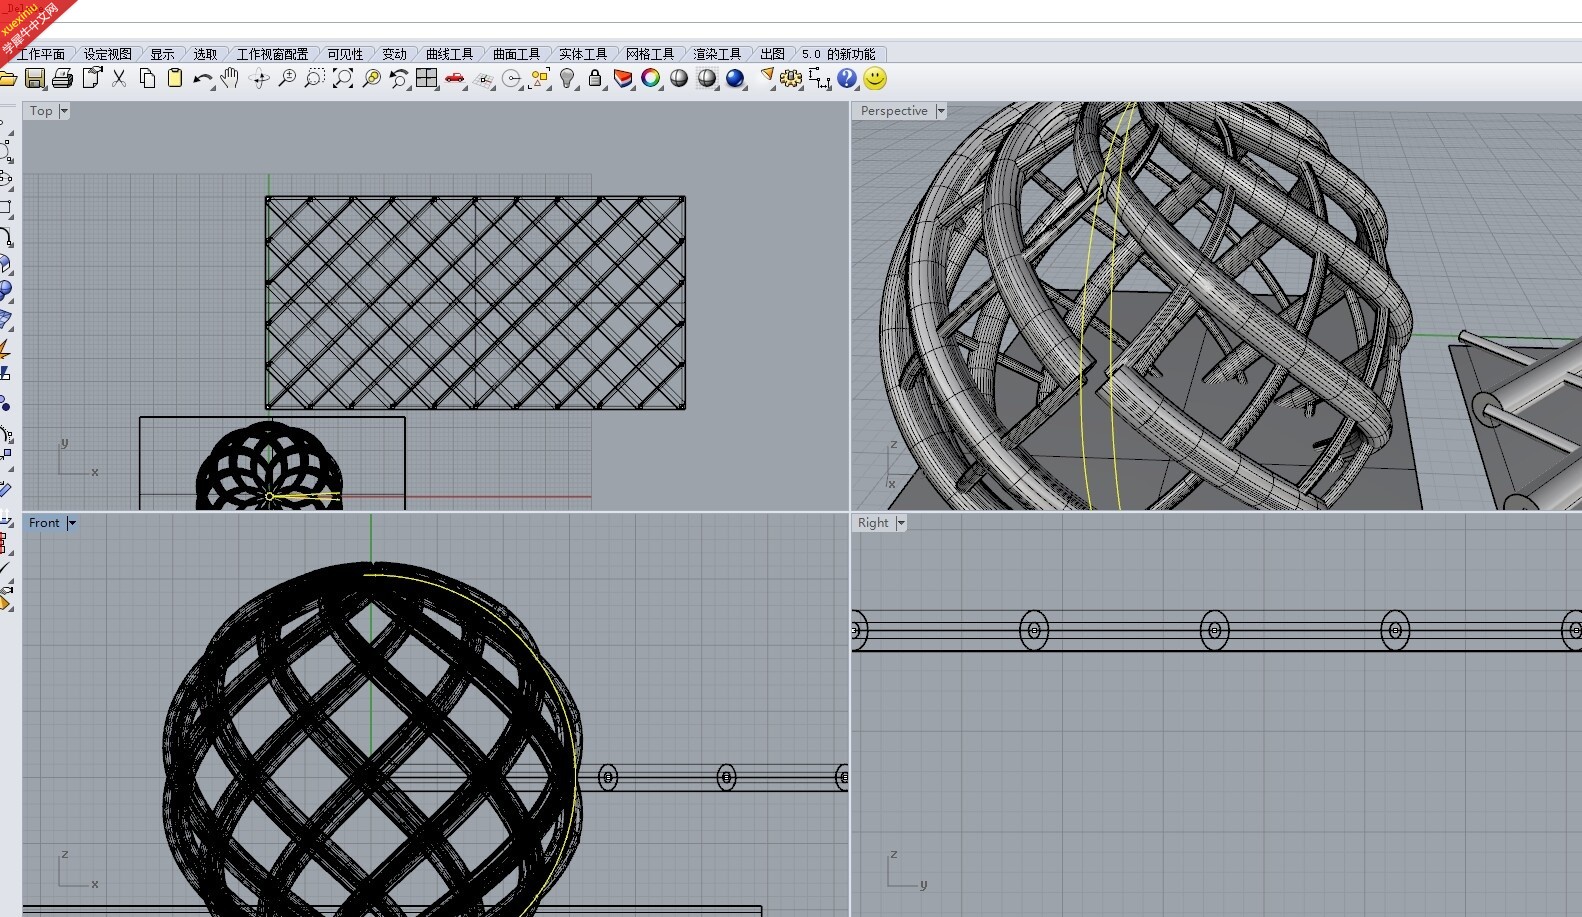Open the 变动 toolbar tab

point(394,54)
